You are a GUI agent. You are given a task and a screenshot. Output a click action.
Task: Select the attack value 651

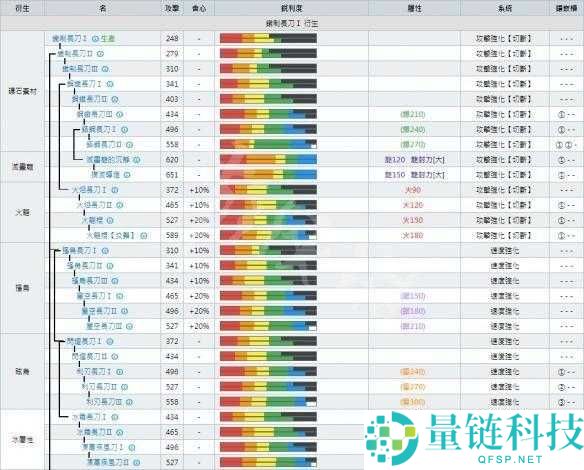coord(172,175)
